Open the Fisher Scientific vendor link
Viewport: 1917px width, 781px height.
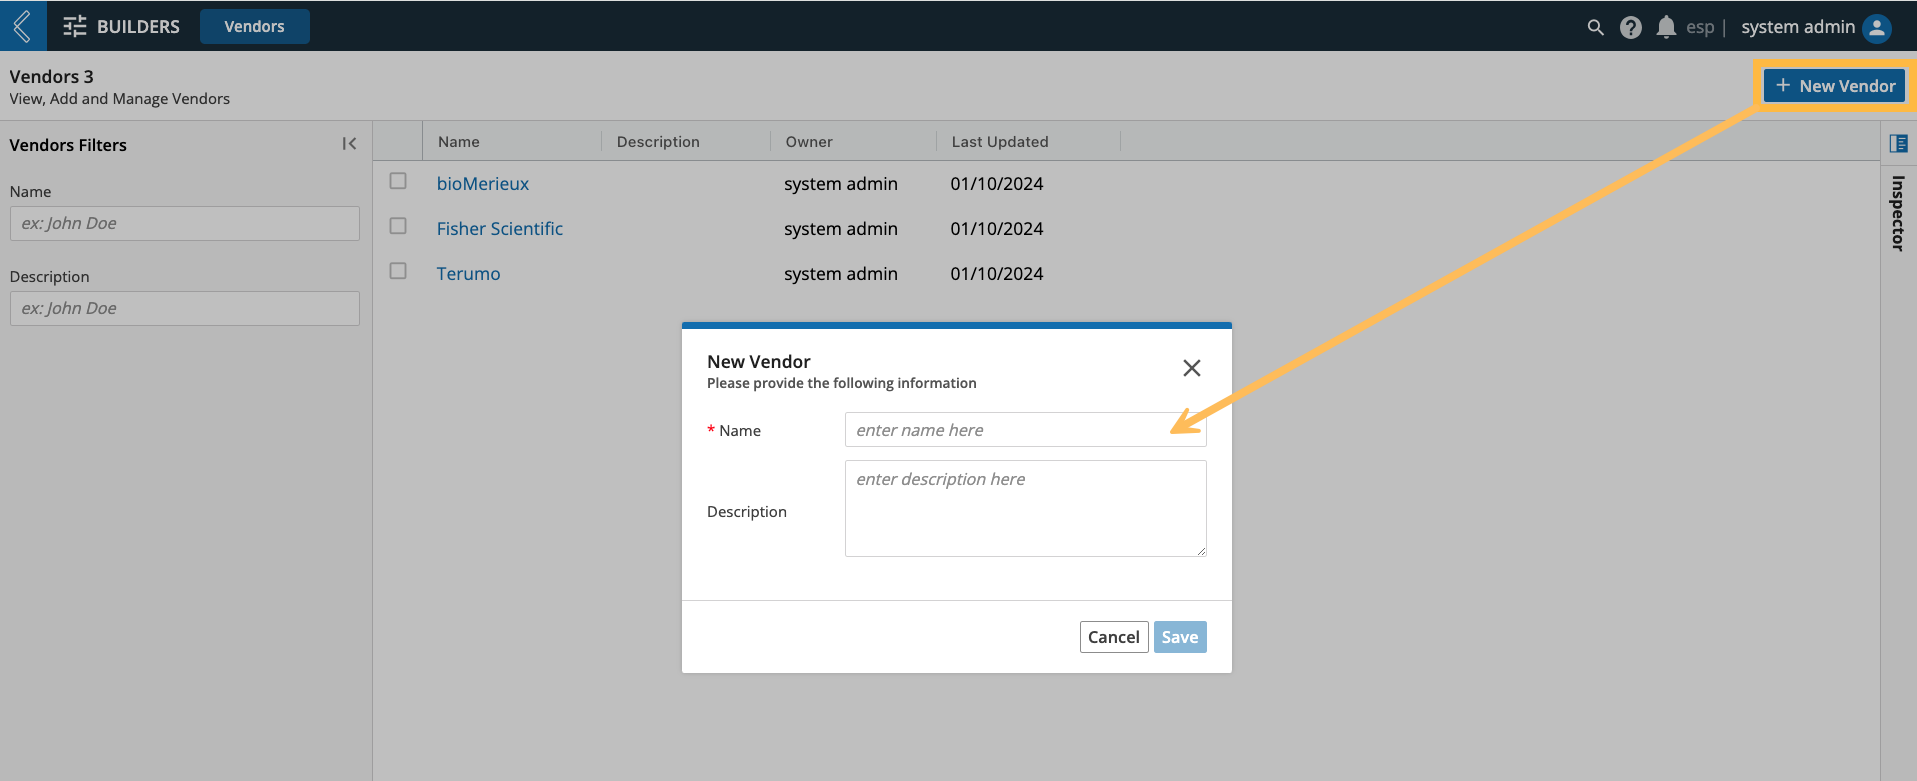500,229
